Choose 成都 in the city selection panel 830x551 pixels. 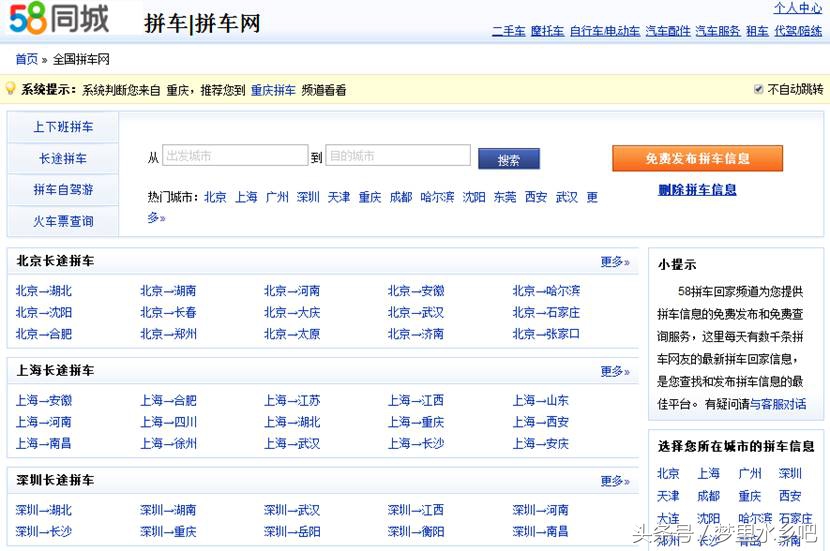[x=708, y=496]
